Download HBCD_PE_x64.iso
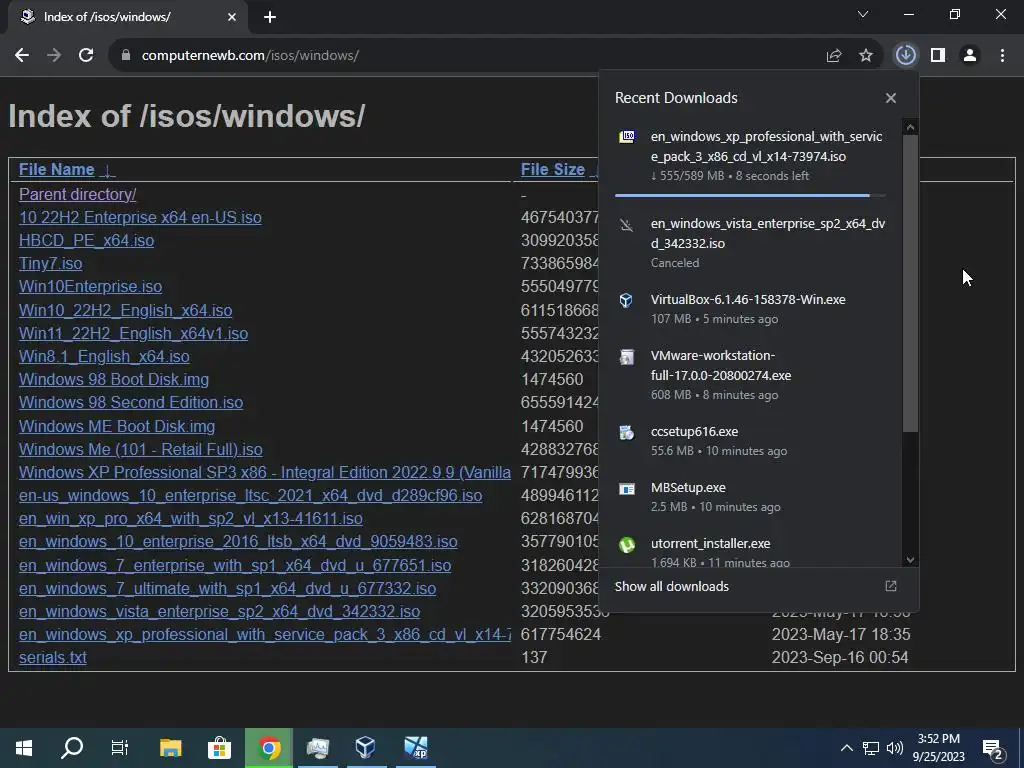 click(x=86, y=240)
